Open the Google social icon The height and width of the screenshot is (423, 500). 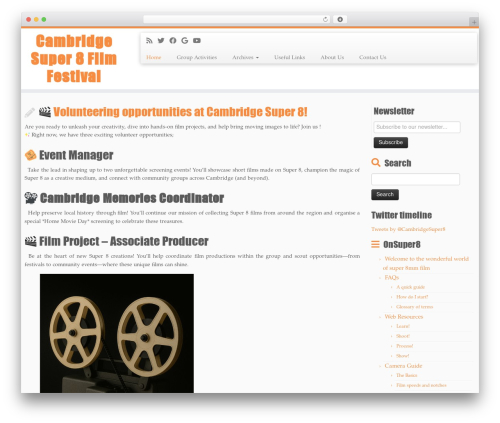185,40
